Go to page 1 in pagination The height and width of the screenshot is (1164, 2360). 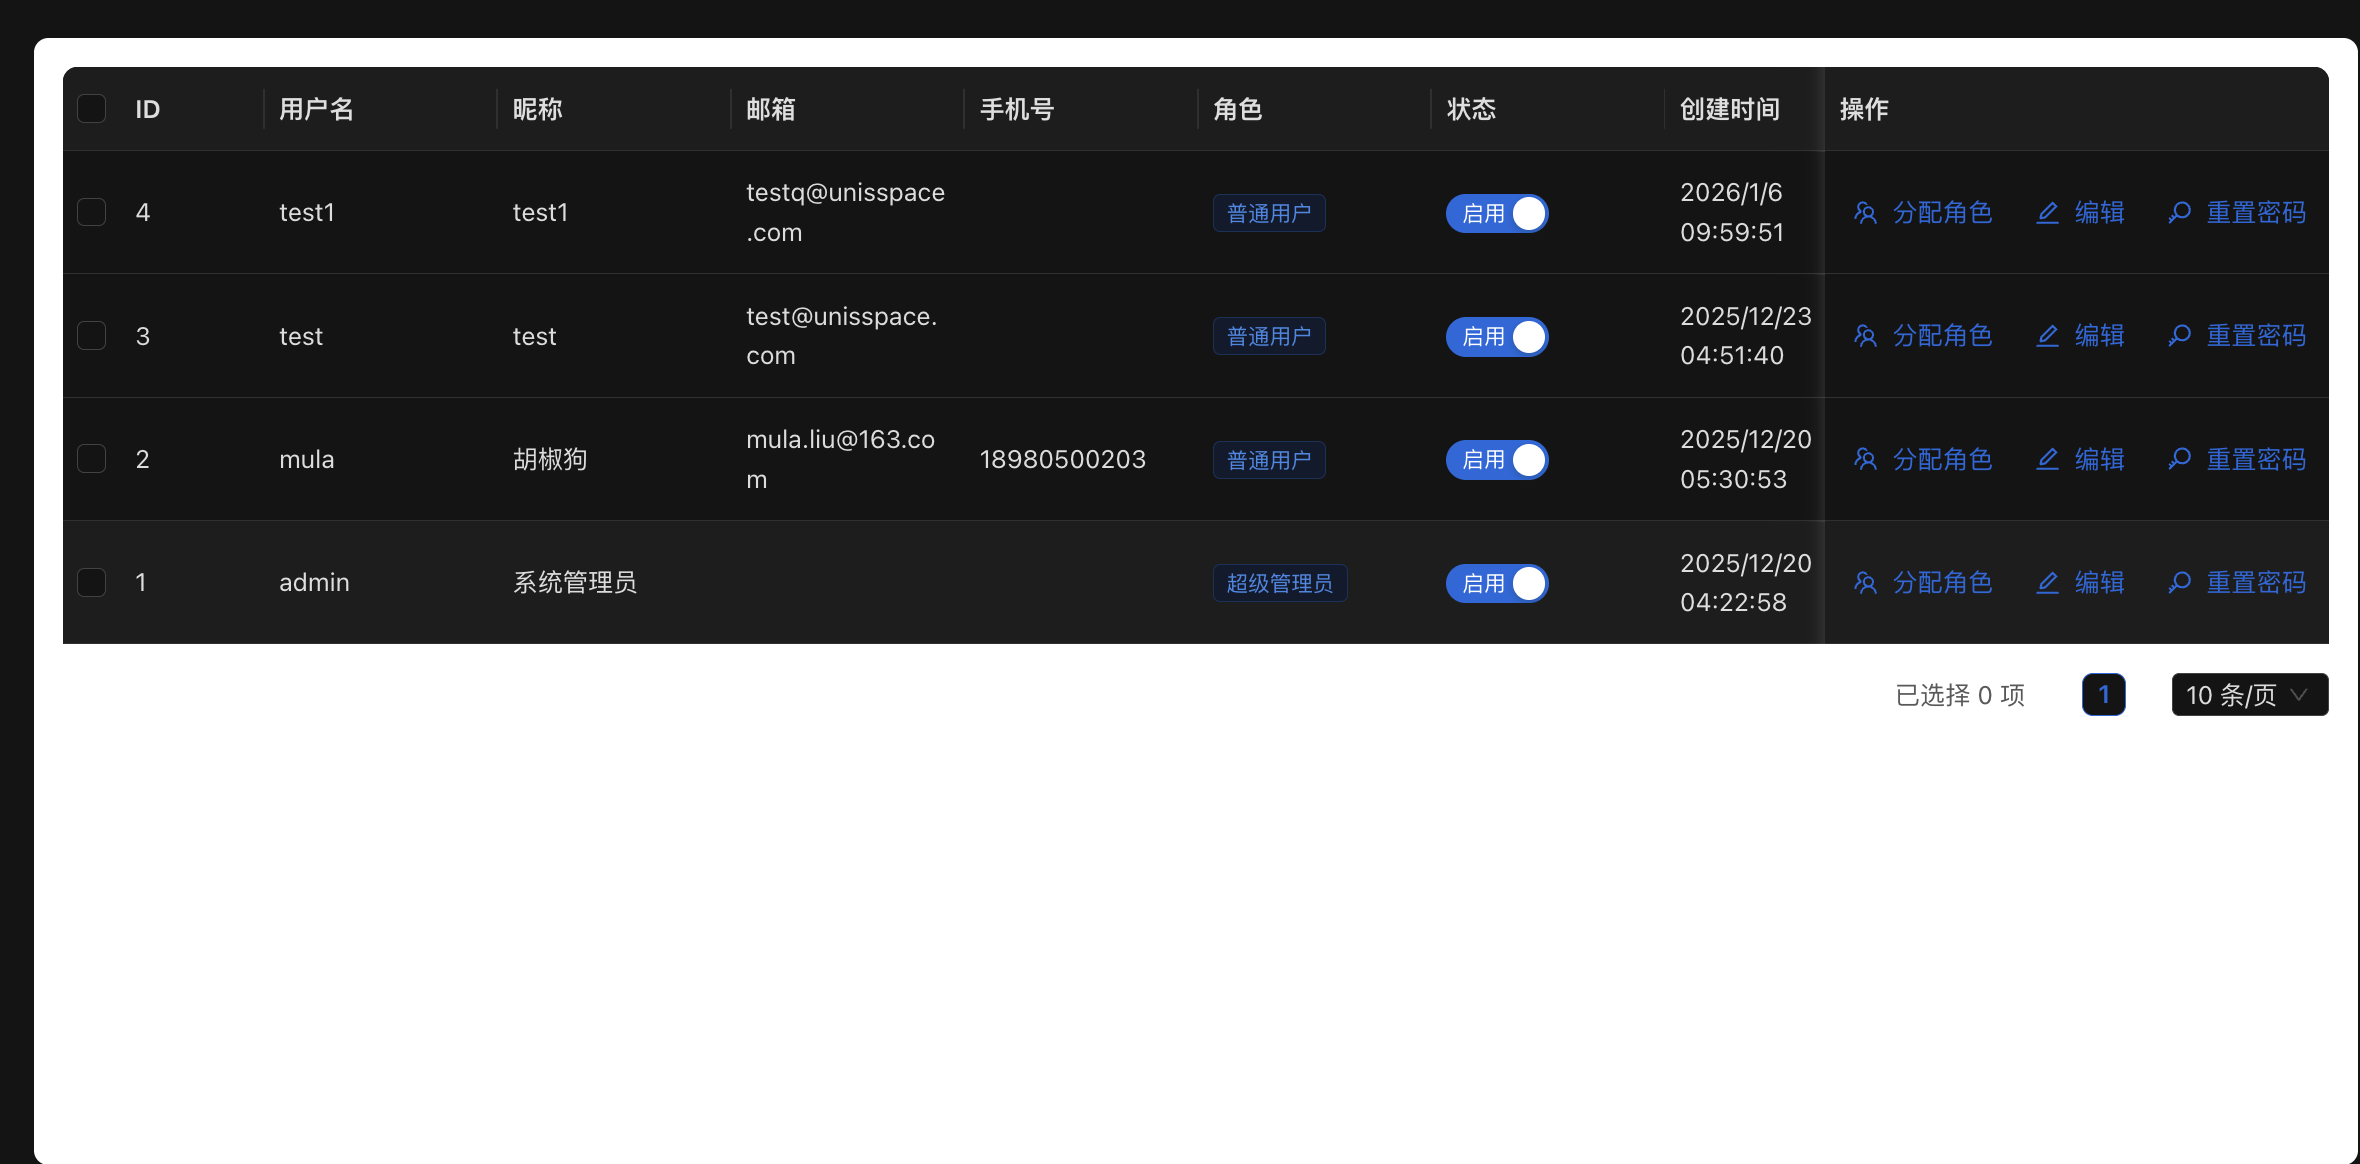tap(2103, 695)
